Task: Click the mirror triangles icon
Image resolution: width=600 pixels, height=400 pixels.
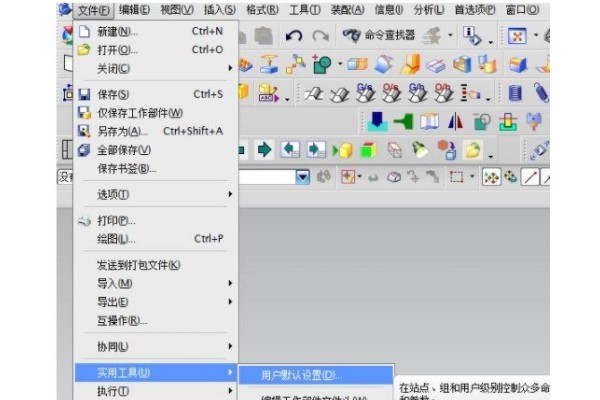Action: coord(455,122)
